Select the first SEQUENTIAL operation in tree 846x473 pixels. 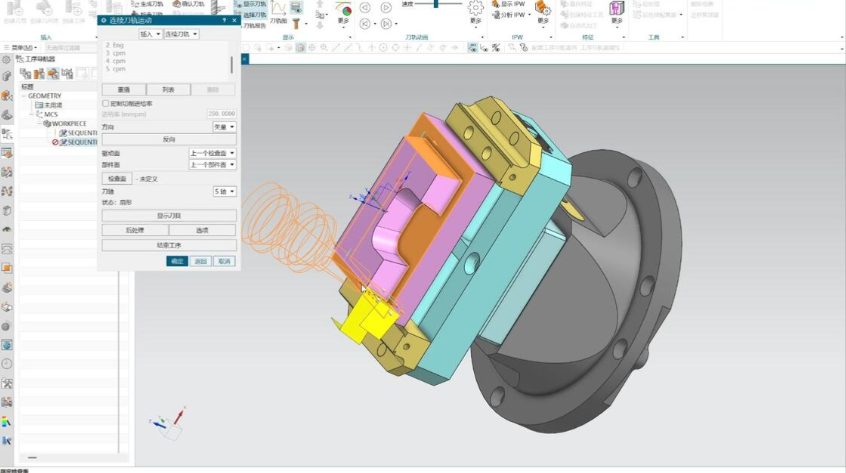(79, 133)
